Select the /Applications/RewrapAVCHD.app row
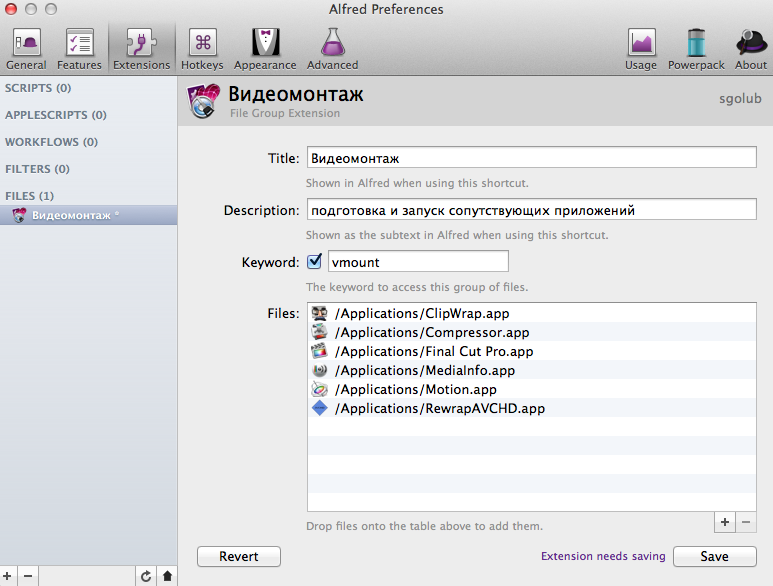This screenshot has width=773, height=586. point(531,408)
